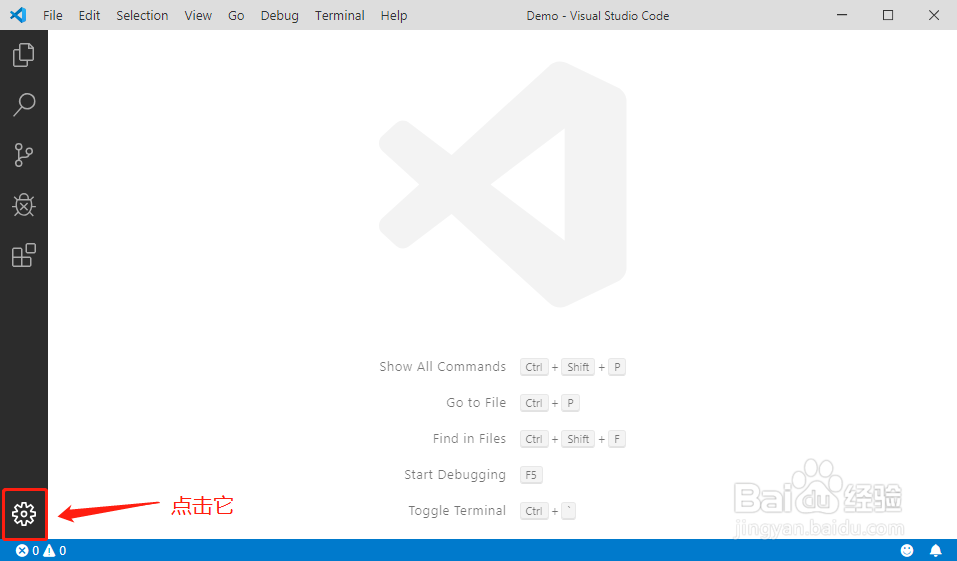Open the Edit menu
The image size is (957, 561).
(x=89, y=15)
